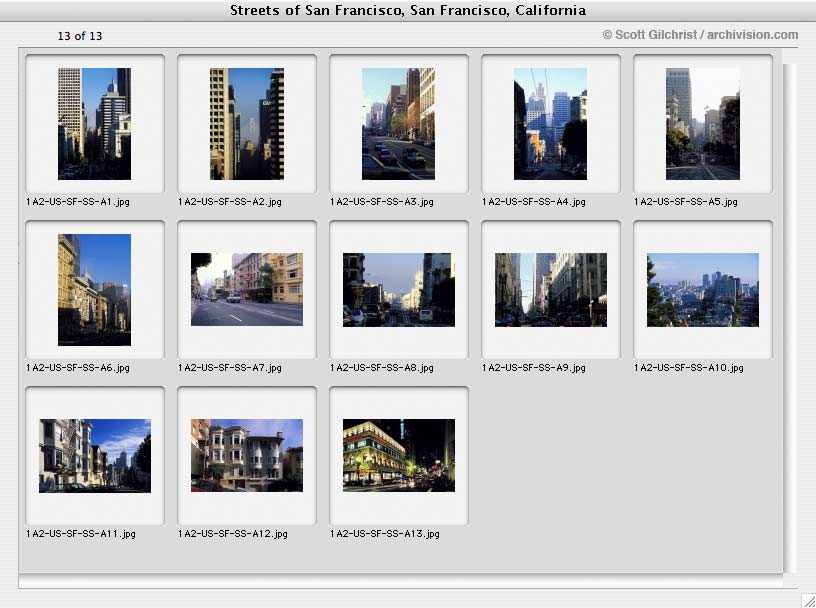Image resolution: width=816 pixels, height=608 pixels.
Task: Select the 1A2-US-SF-SS-A10.jpg skyline thumbnail
Action: tap(703, 290)
